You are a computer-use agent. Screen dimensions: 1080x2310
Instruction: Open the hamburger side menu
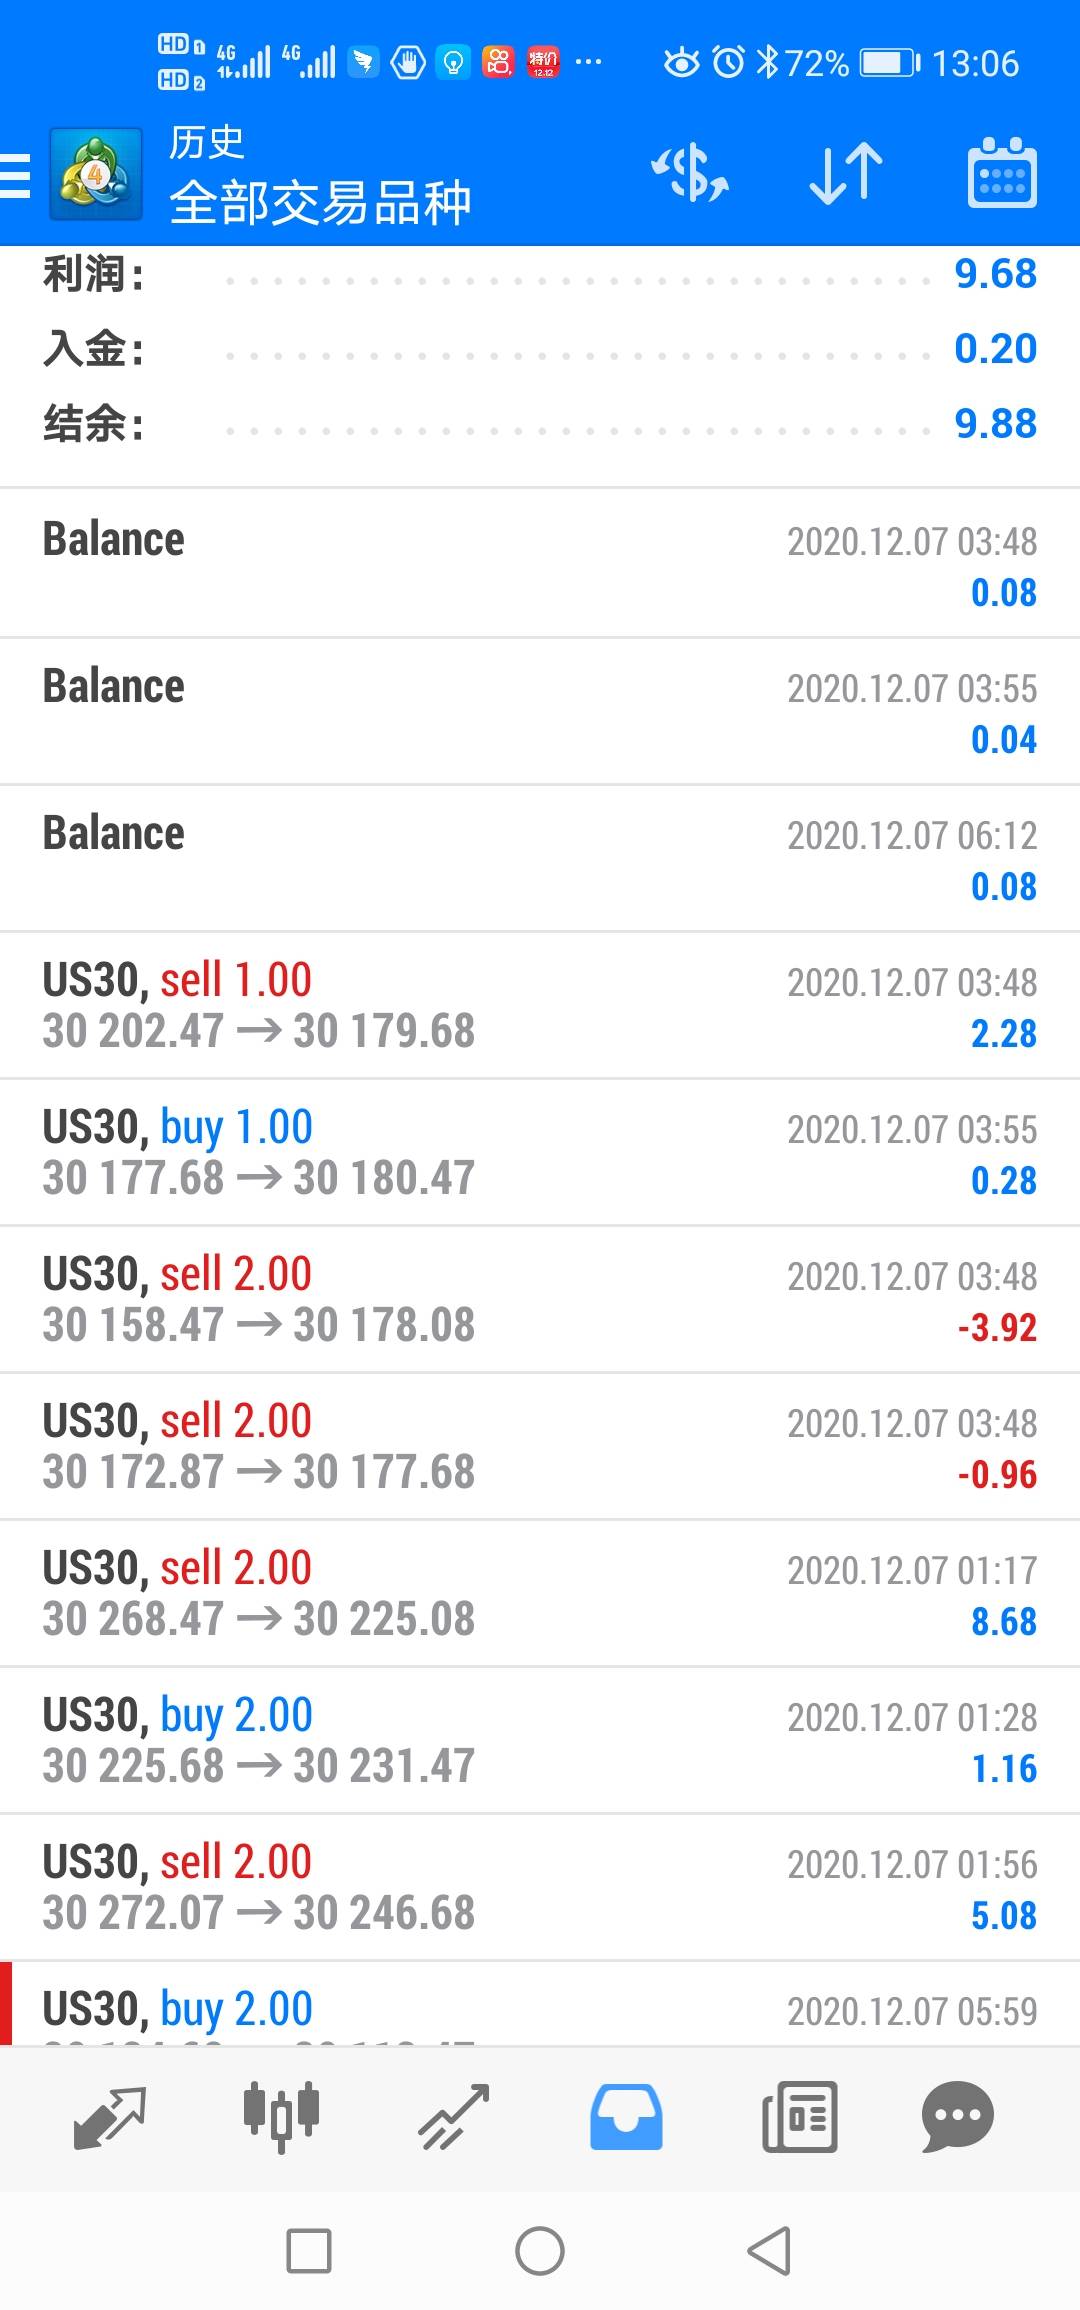pos(16,175)
